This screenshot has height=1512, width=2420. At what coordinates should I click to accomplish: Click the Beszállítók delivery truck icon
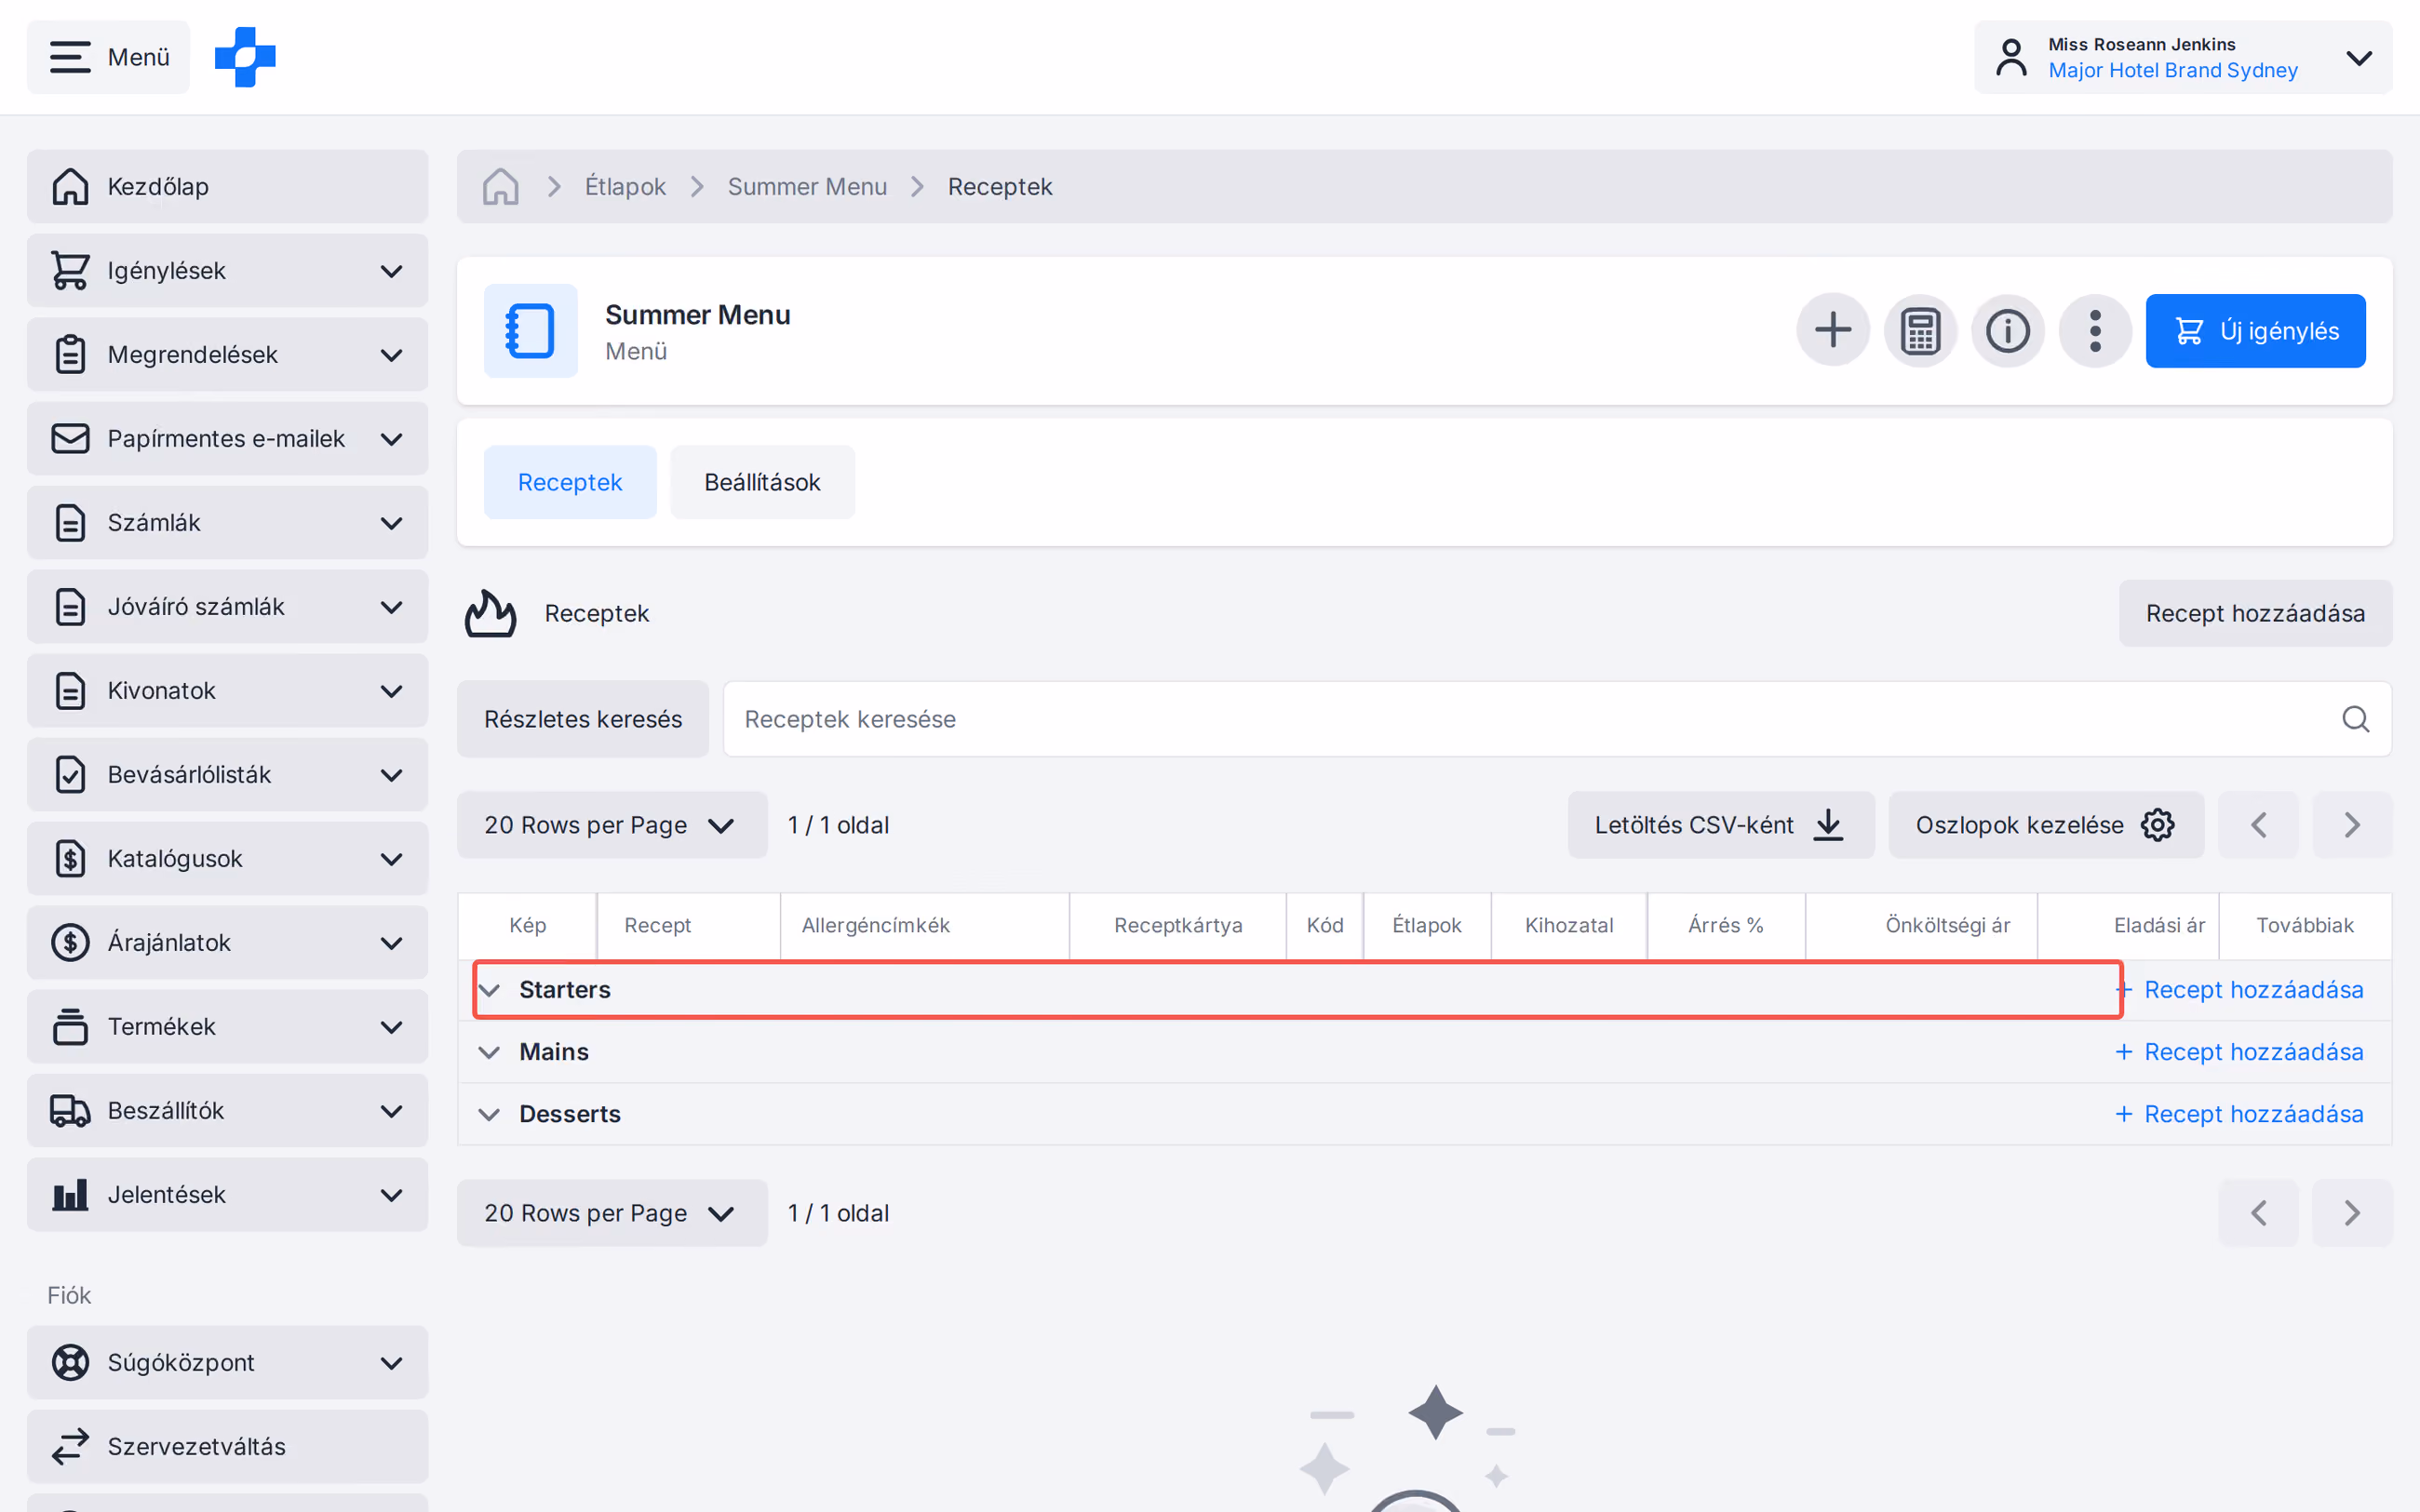pos(70,1110)
